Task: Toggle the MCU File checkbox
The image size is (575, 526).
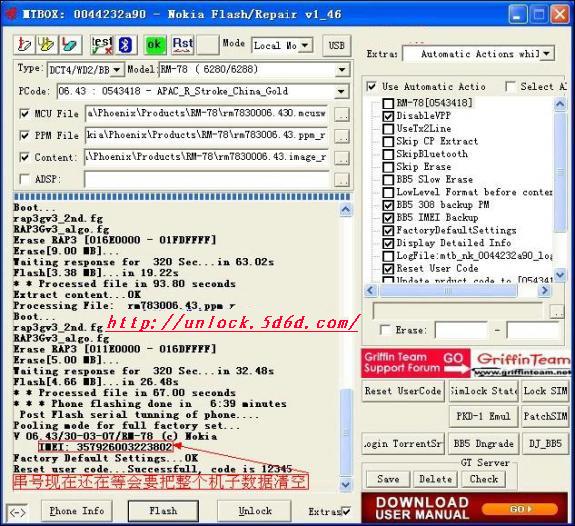Action: 24,114
